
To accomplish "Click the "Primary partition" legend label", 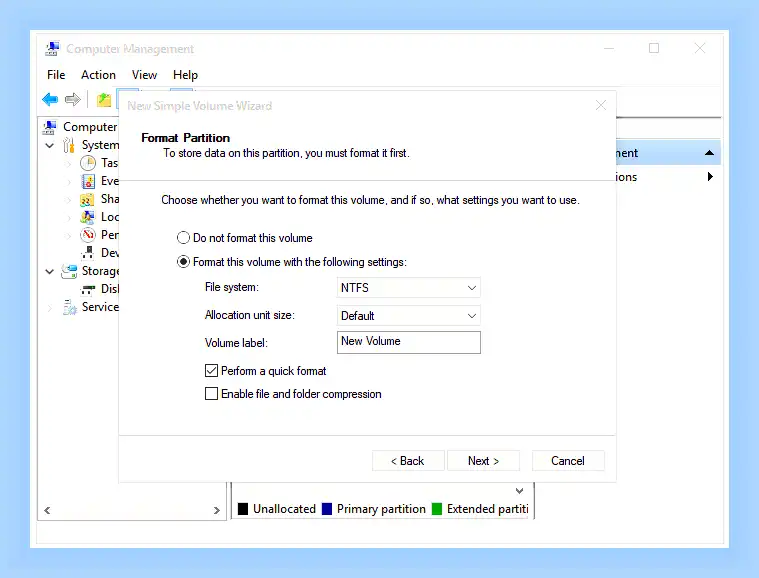I will click(381, 509).
